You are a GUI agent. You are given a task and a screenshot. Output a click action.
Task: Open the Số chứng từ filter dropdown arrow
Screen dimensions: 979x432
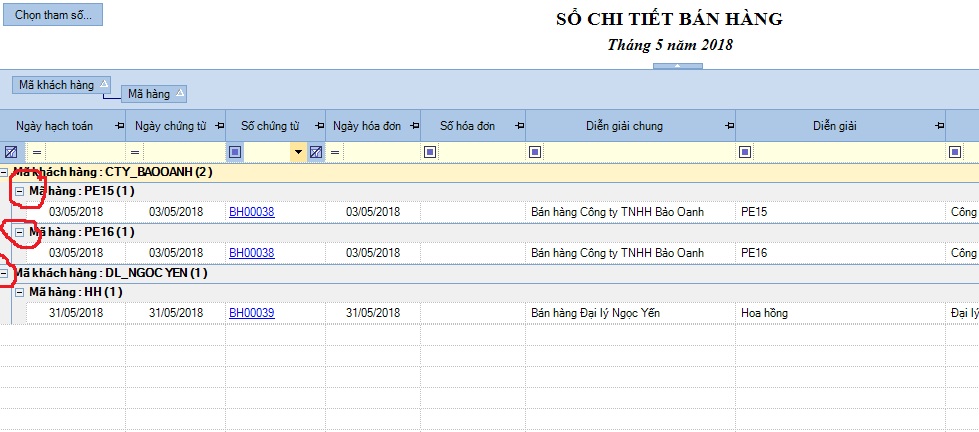pos(298,152)
